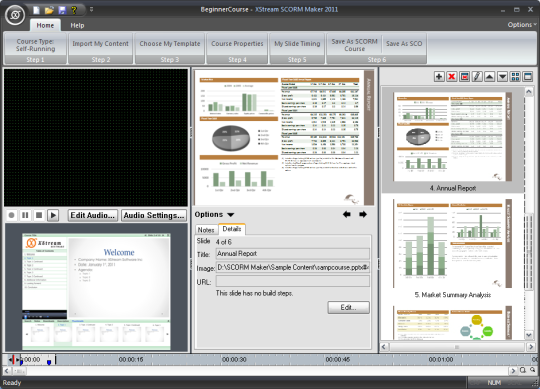Screen dimensions: 540x389
Task: Click Import My Content
Action: click(100, 44)
